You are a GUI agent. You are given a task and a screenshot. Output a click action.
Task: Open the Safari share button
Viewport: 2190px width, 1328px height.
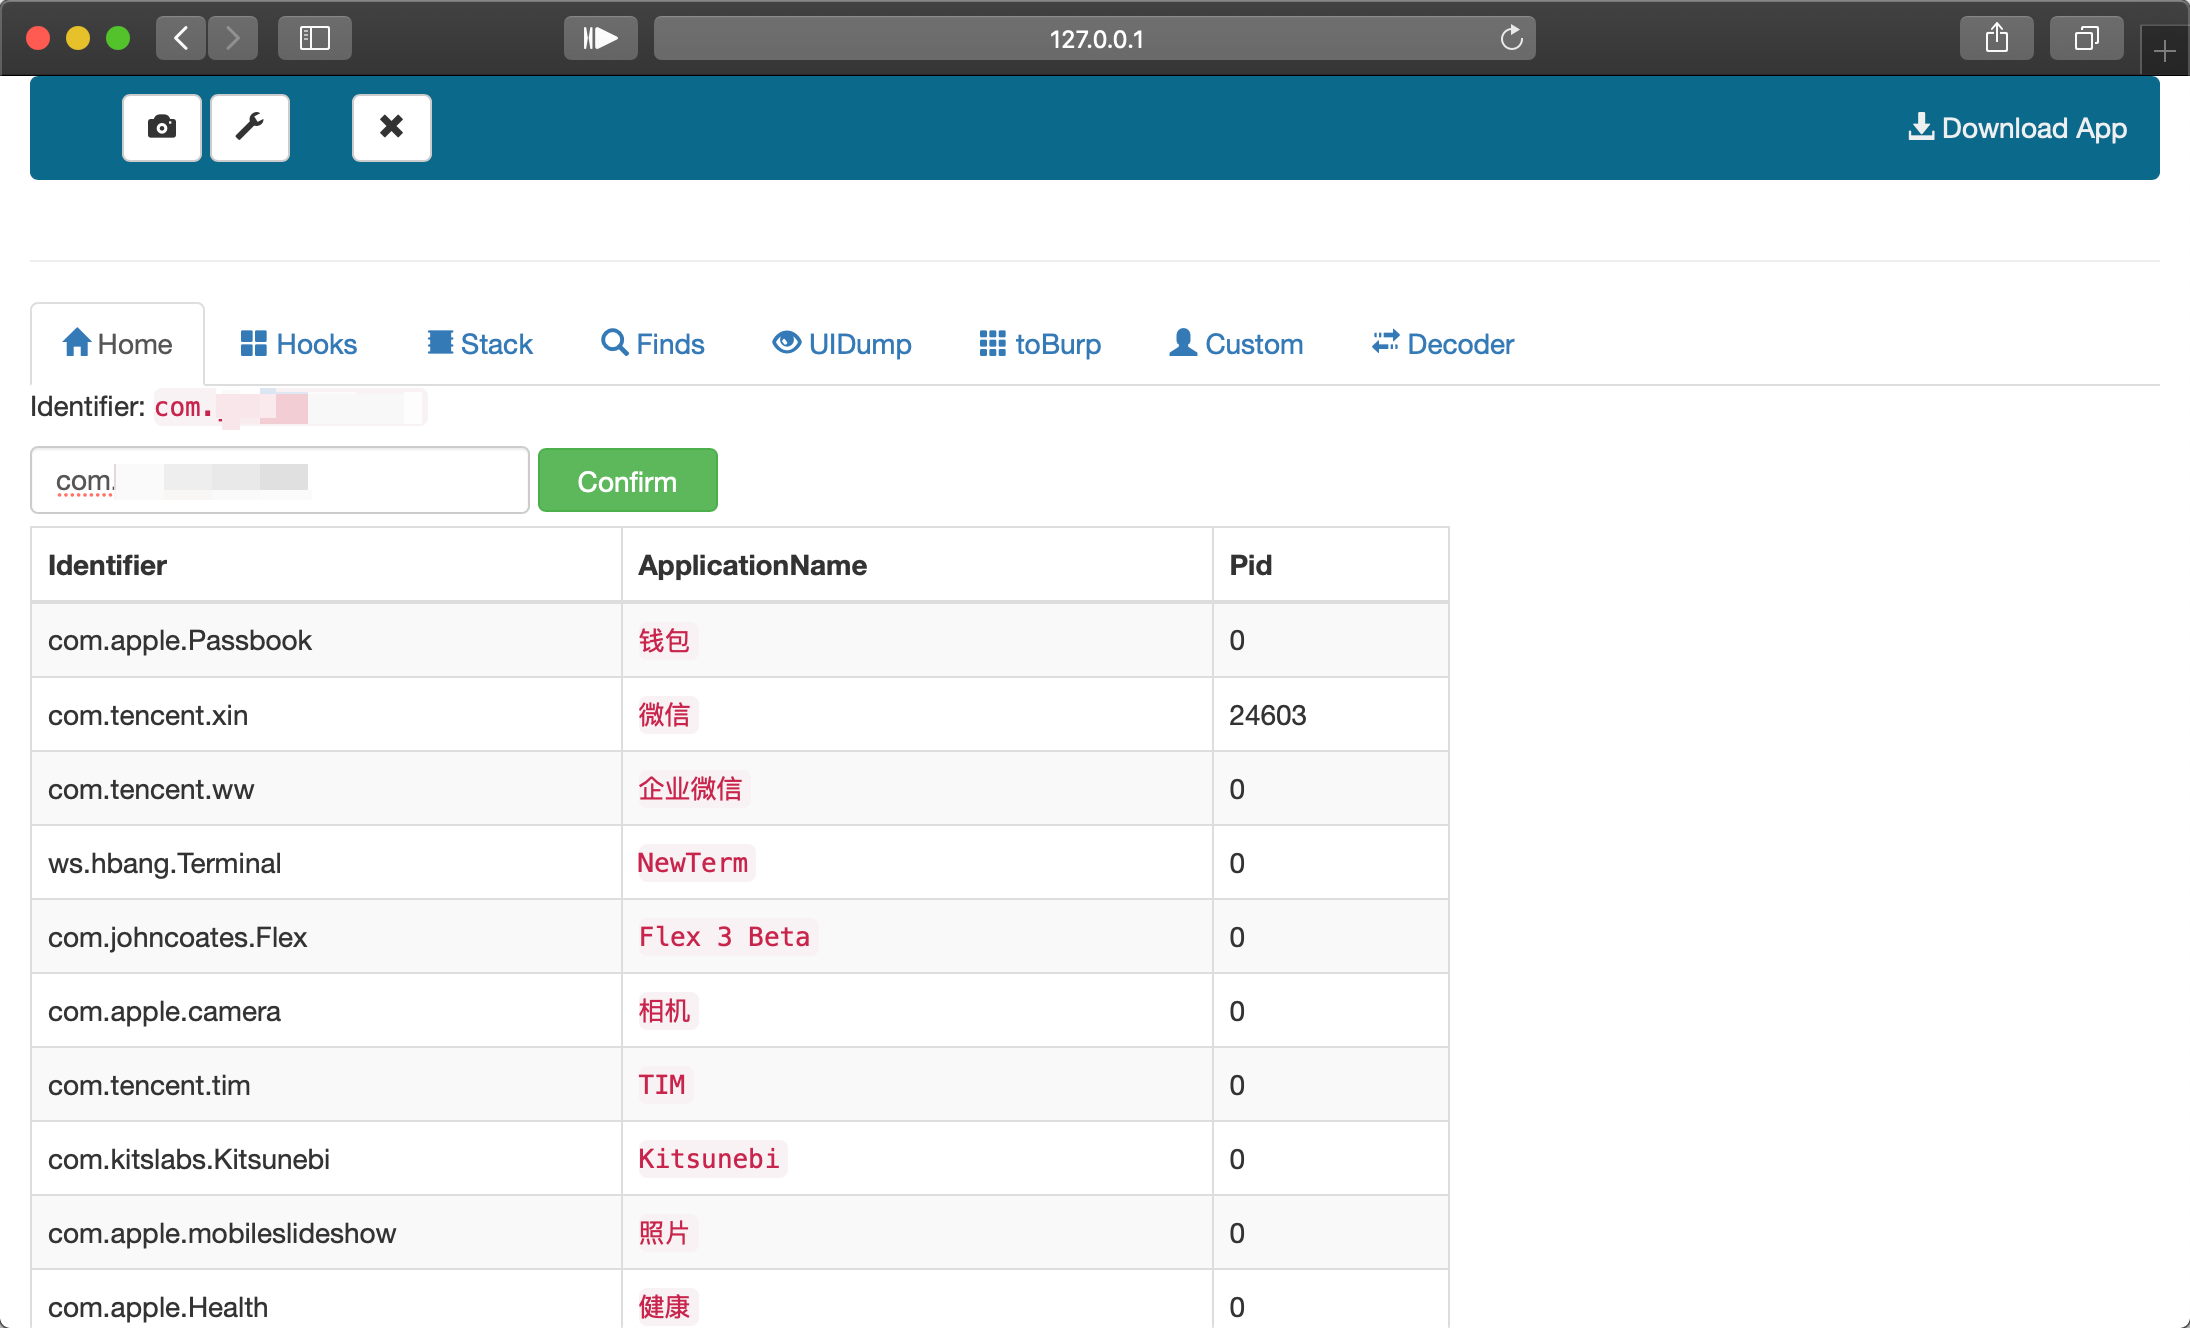(x=1997, y=38)
